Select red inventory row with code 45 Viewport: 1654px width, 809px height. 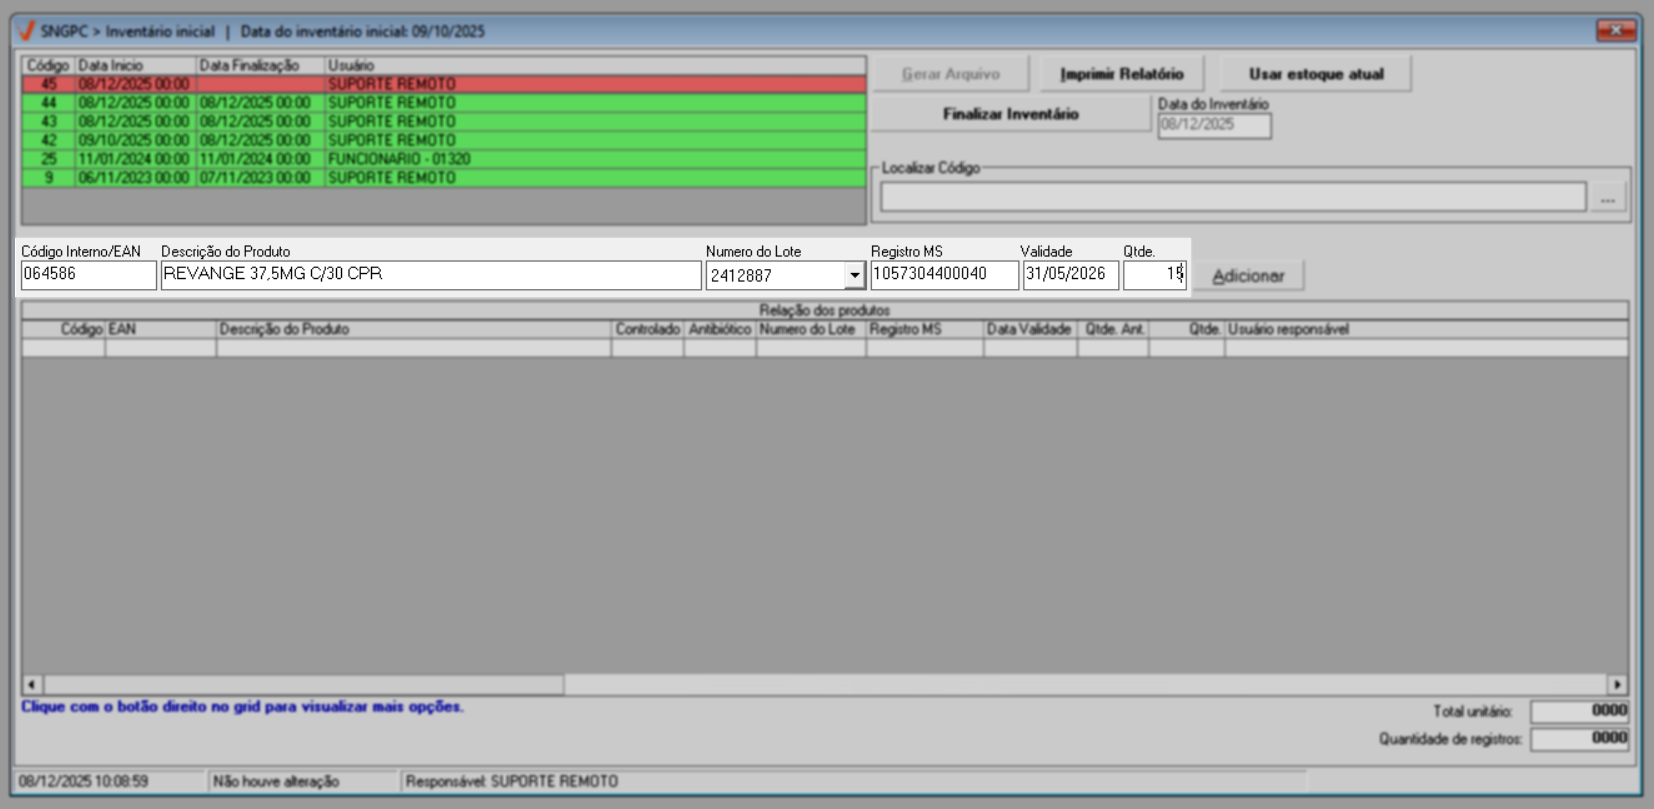[x=443, y=84]
